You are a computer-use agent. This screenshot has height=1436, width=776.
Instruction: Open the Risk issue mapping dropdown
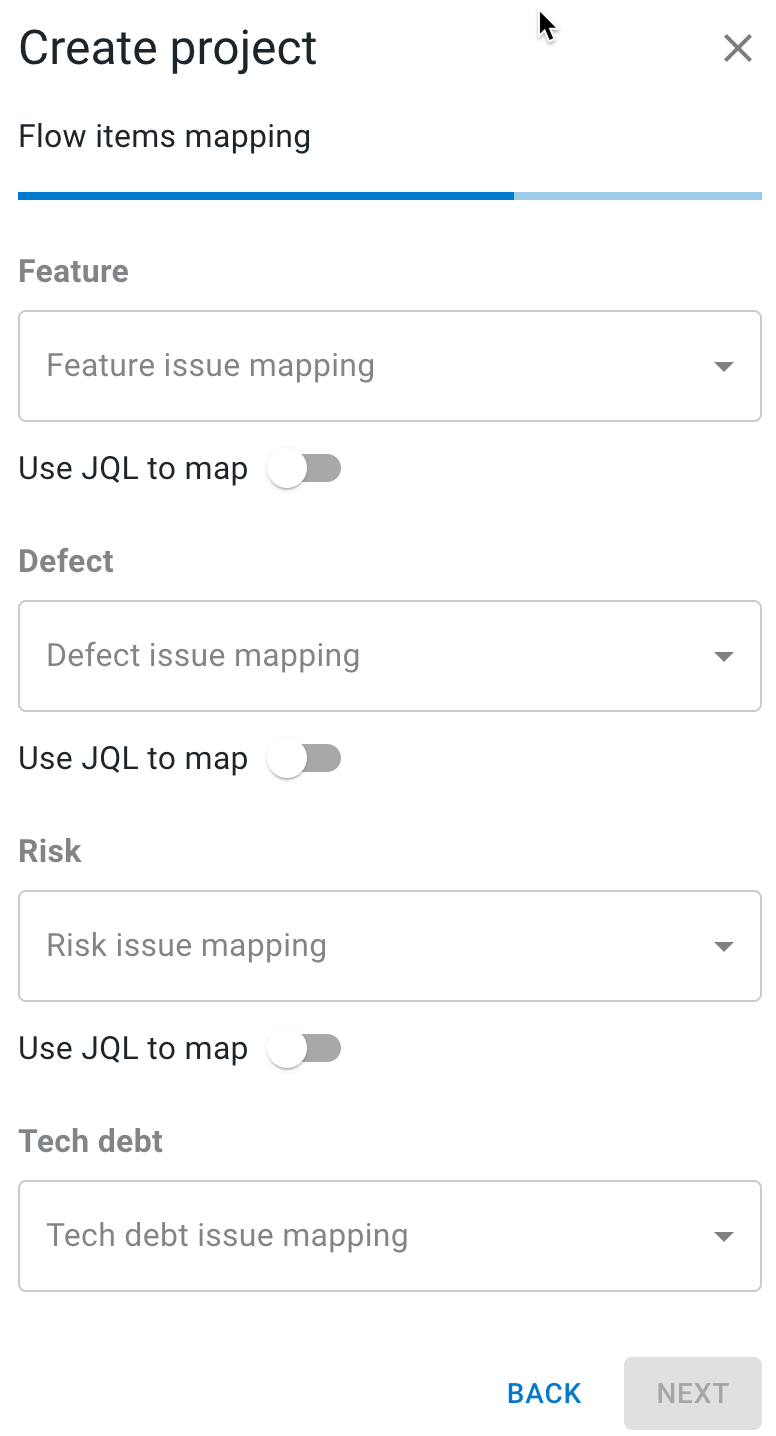point(389,946)
